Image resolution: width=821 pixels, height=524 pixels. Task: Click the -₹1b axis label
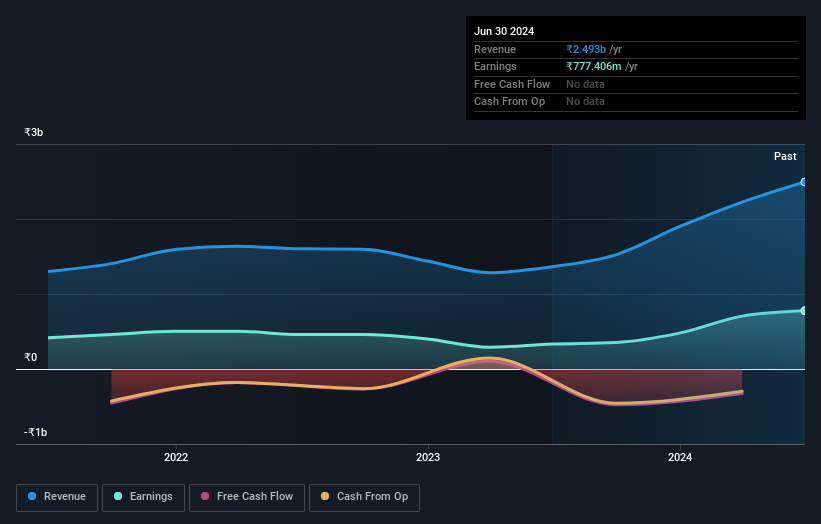tap(35, 432)
